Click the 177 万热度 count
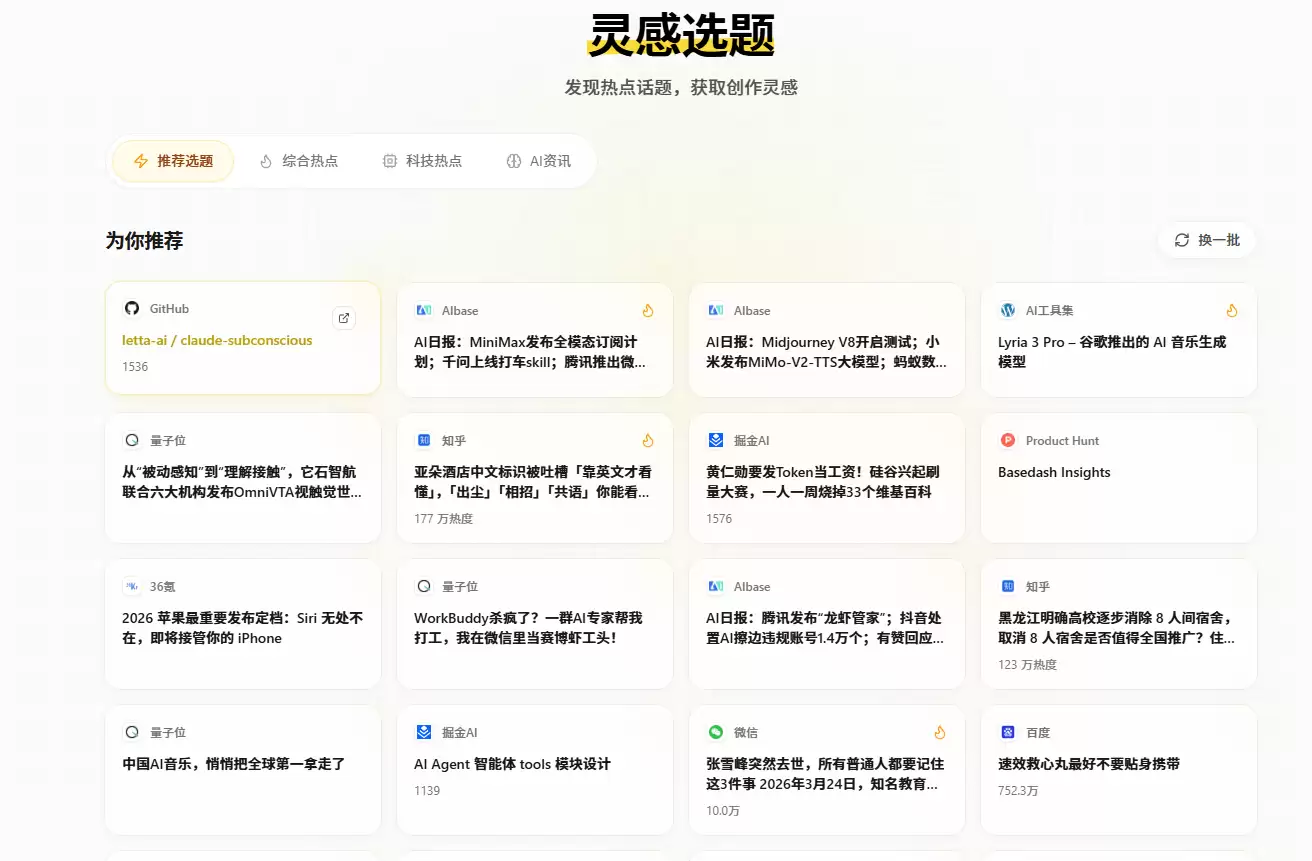 tap(443, 519)
